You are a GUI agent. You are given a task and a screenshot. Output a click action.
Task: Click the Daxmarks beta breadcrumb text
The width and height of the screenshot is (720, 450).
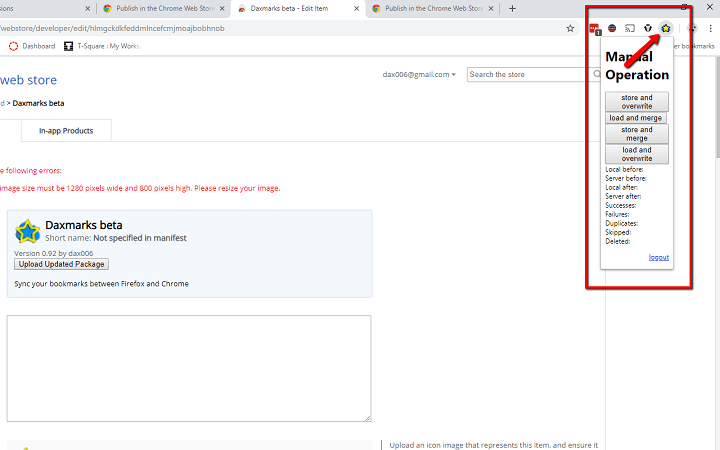pos(38,103)
